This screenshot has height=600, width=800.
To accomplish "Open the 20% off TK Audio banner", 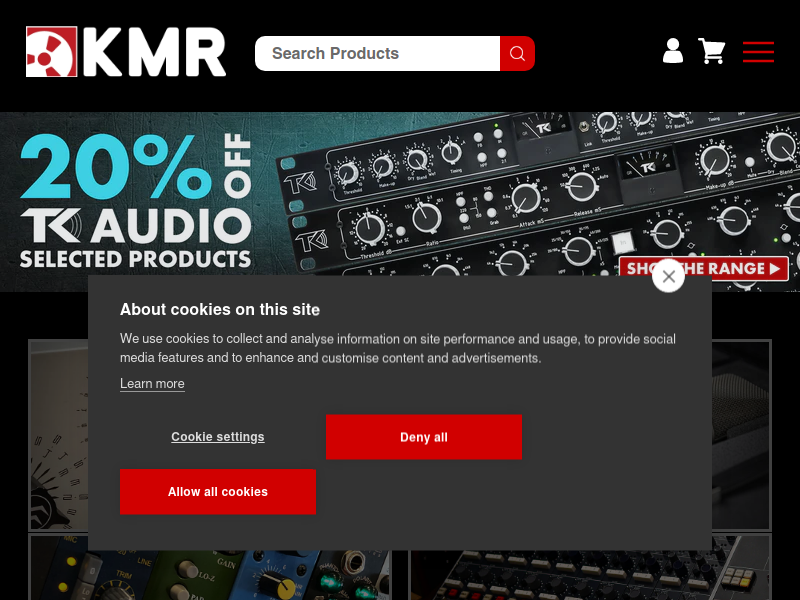I will click(x=400, y=202).
